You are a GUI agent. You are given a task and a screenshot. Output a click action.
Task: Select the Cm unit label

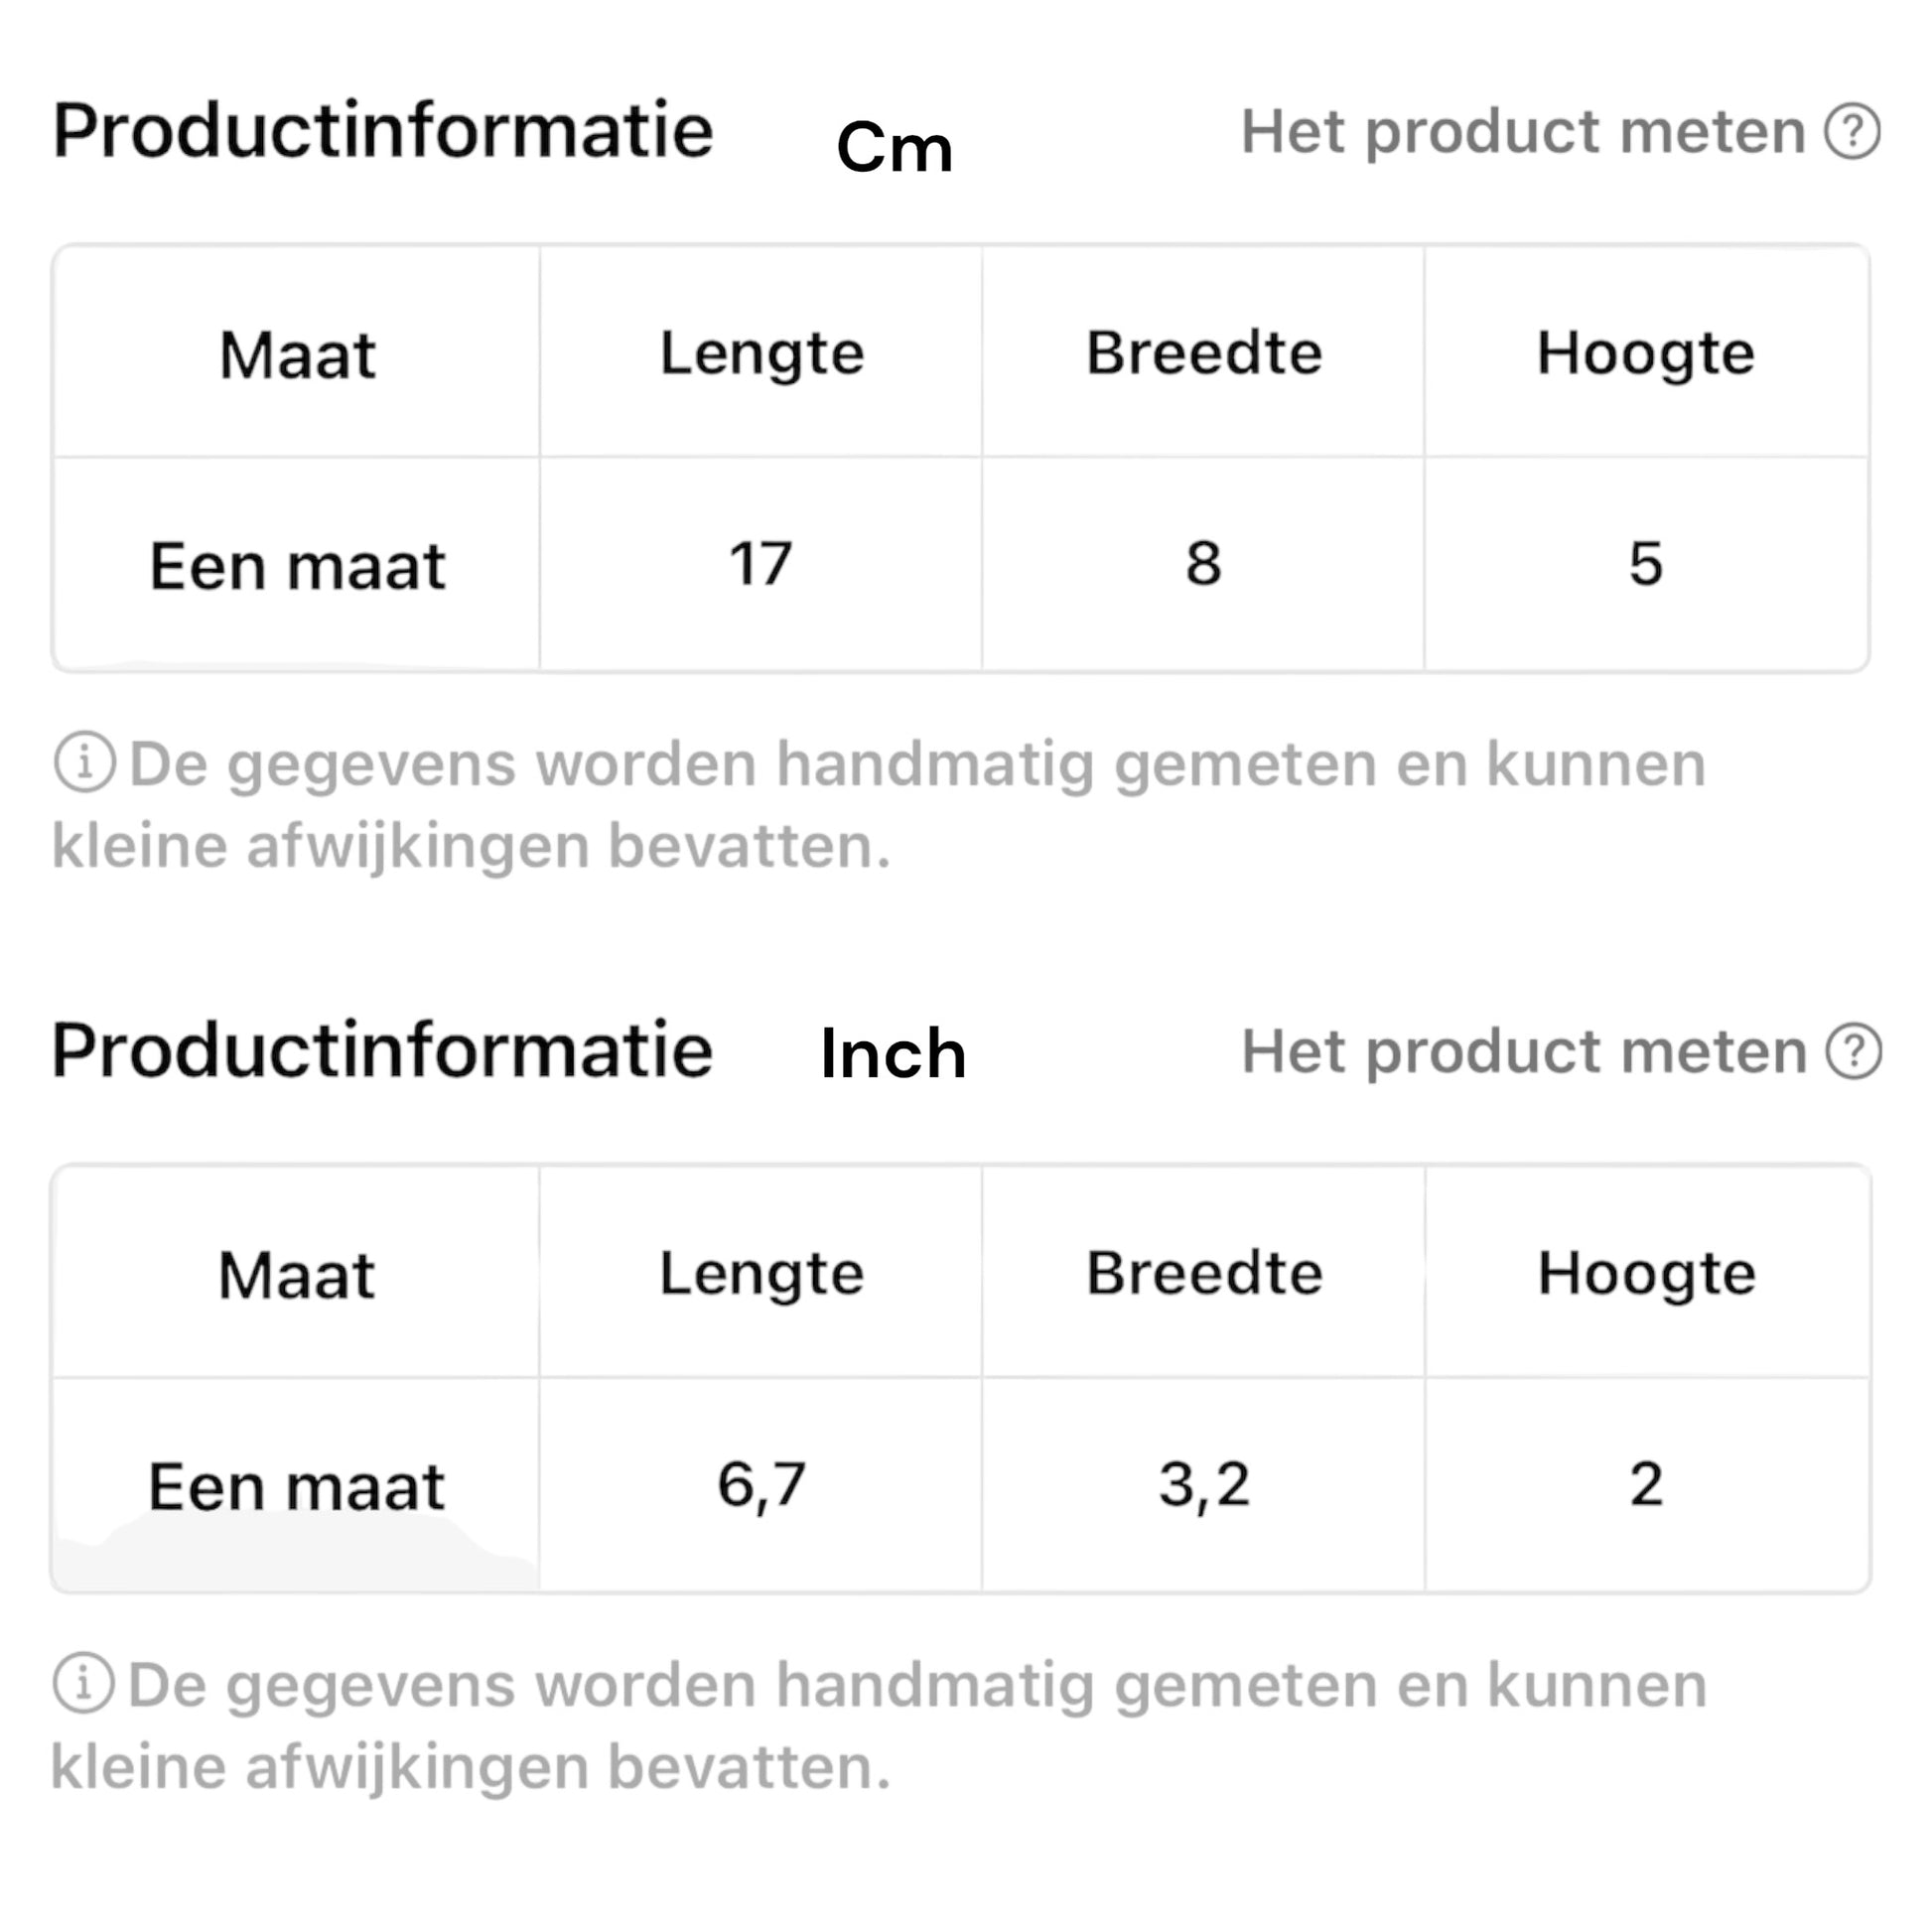coord(894,148)
